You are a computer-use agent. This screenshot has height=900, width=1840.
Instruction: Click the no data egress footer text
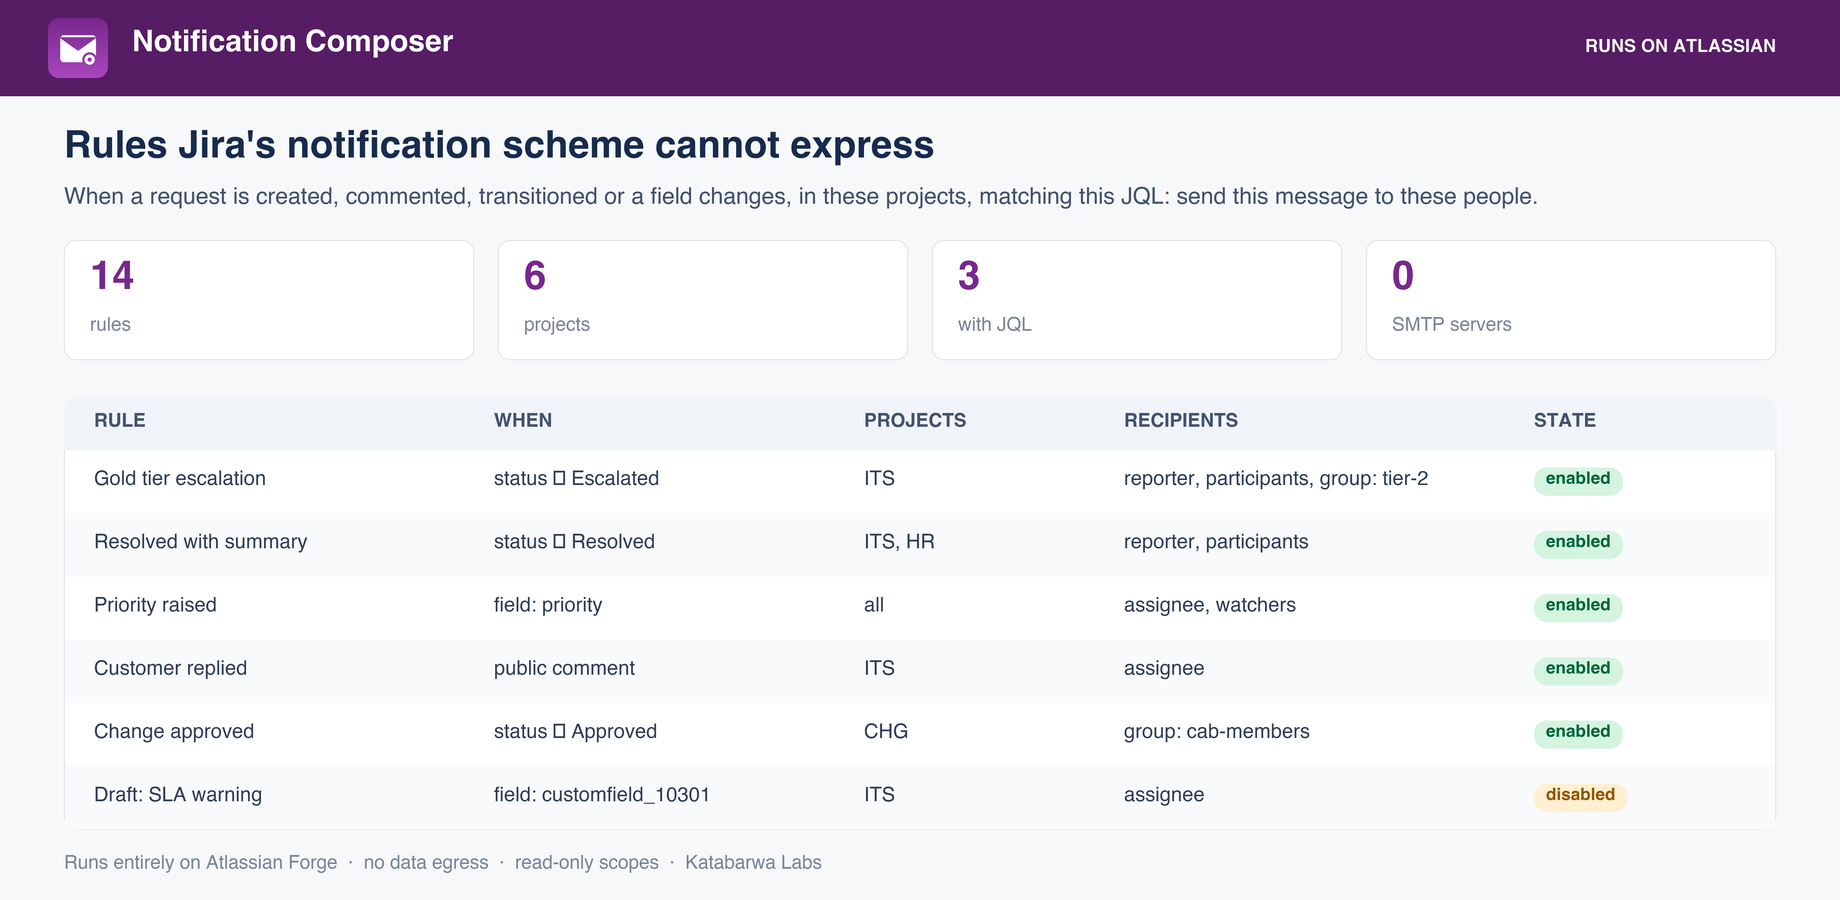(426, 862)
